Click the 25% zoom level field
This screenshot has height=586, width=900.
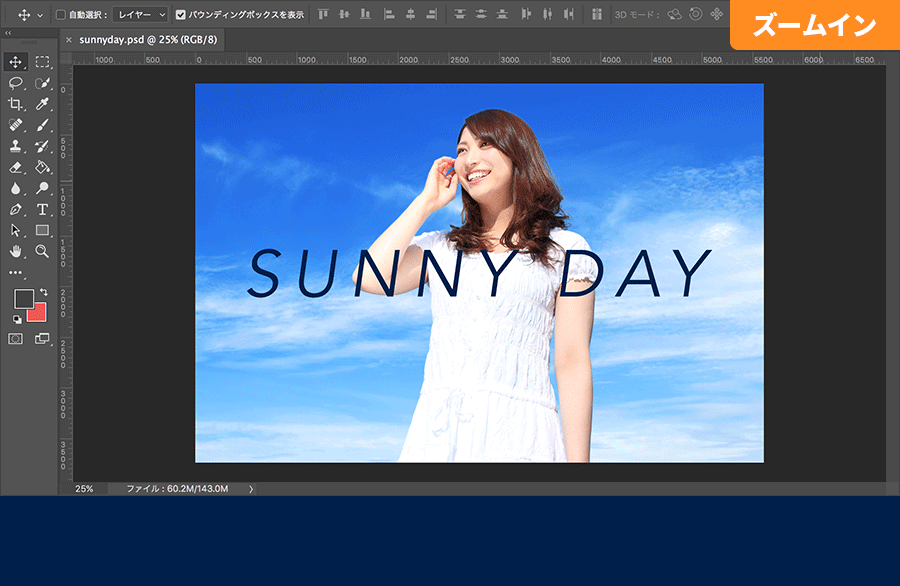(85, 489)
